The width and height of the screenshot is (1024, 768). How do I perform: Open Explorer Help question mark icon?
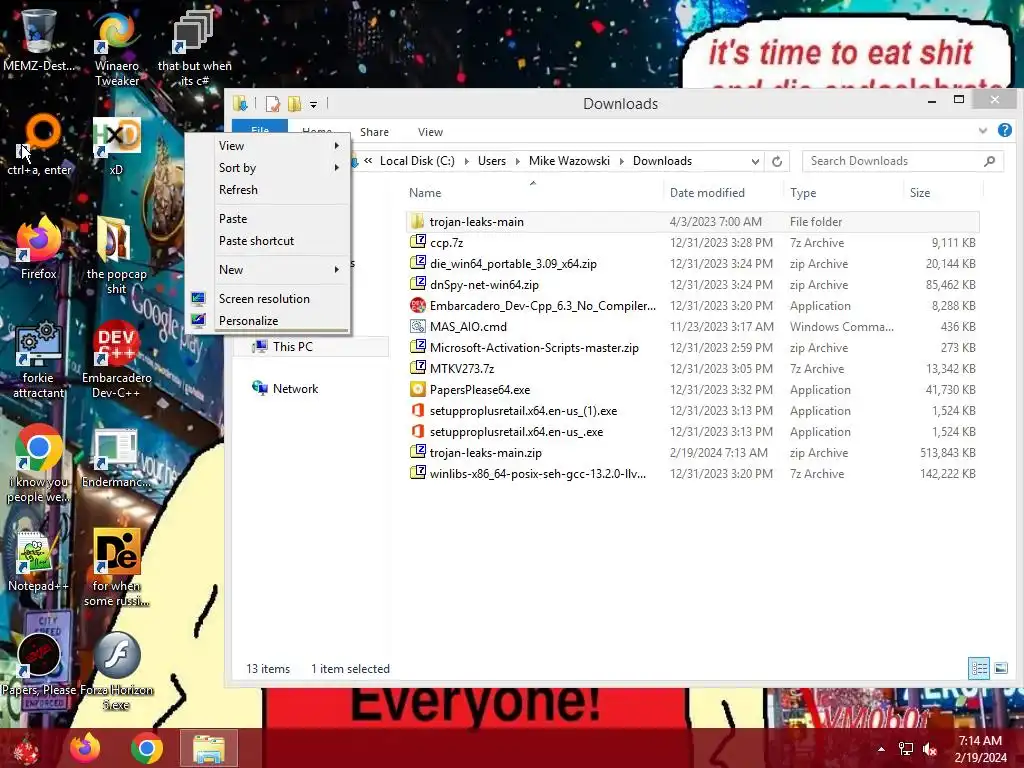1004,131
